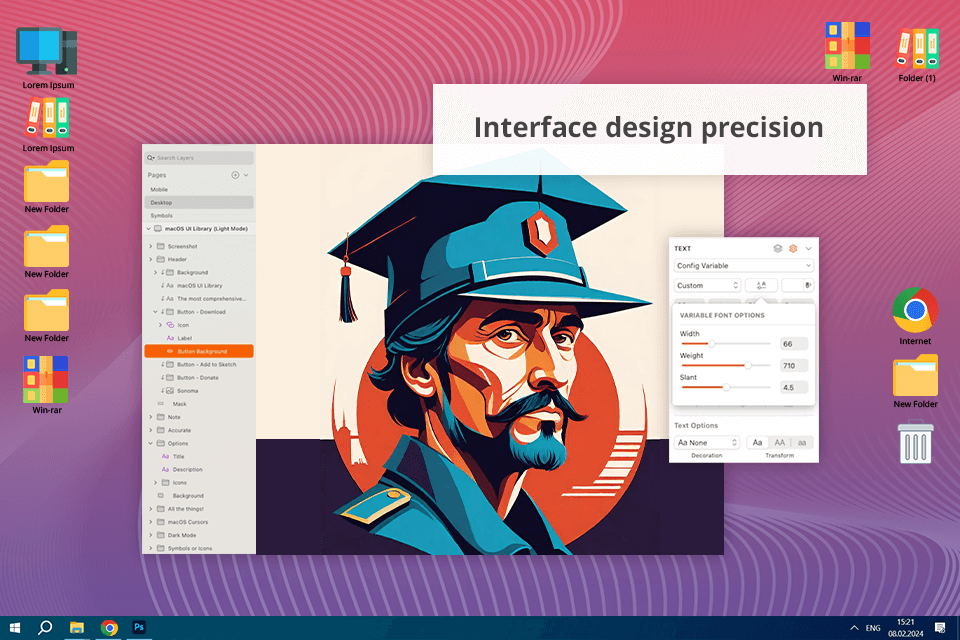Click the text Aa icon of Label layer
The width and height of the screenshot is (960, 640).
coord(171,338)
